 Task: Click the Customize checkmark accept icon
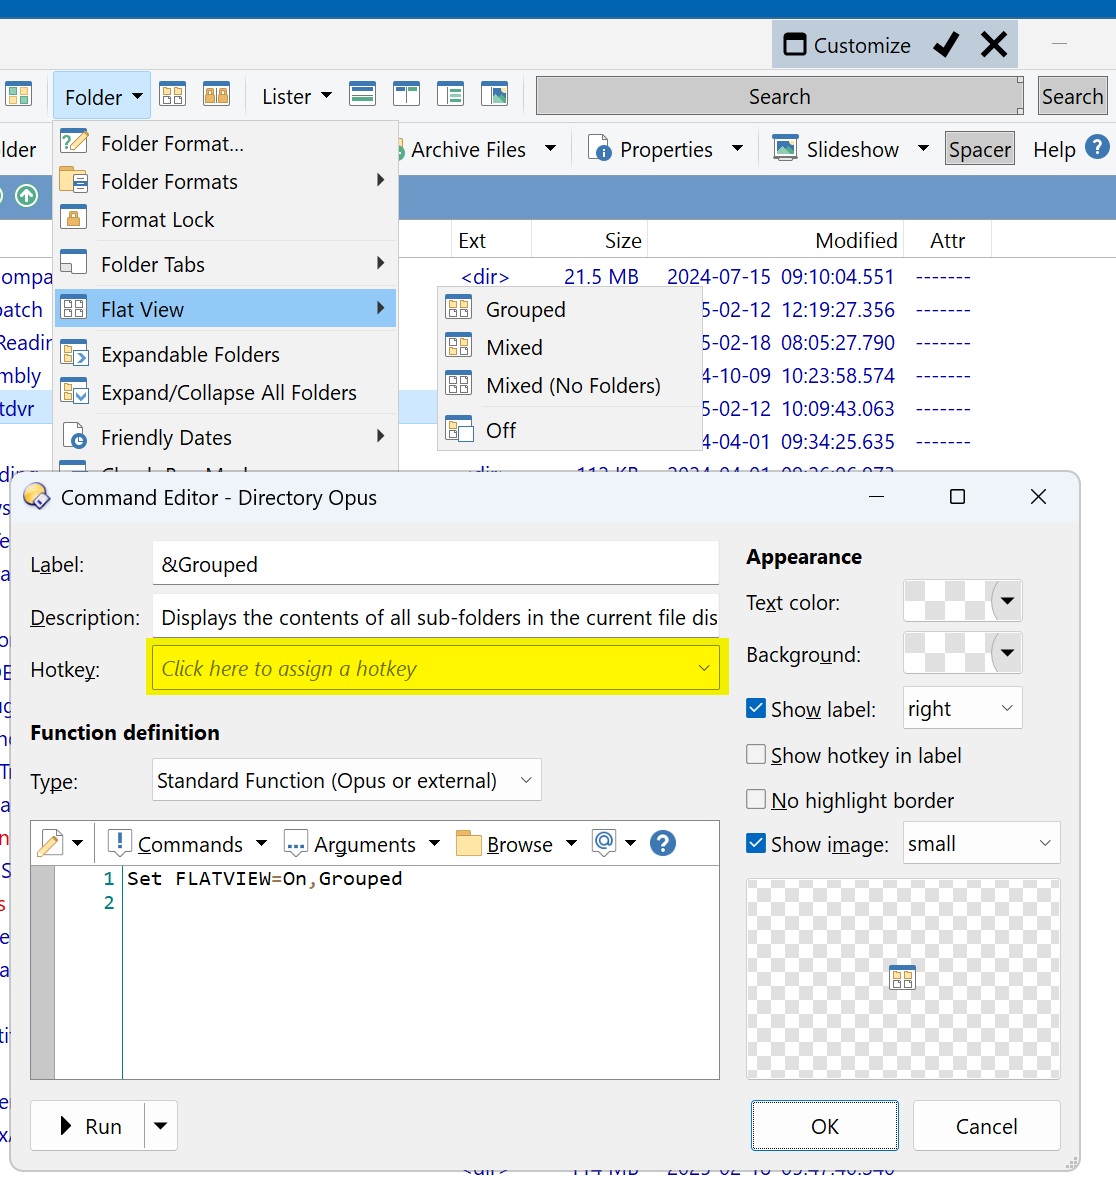[x=946, y=45]
